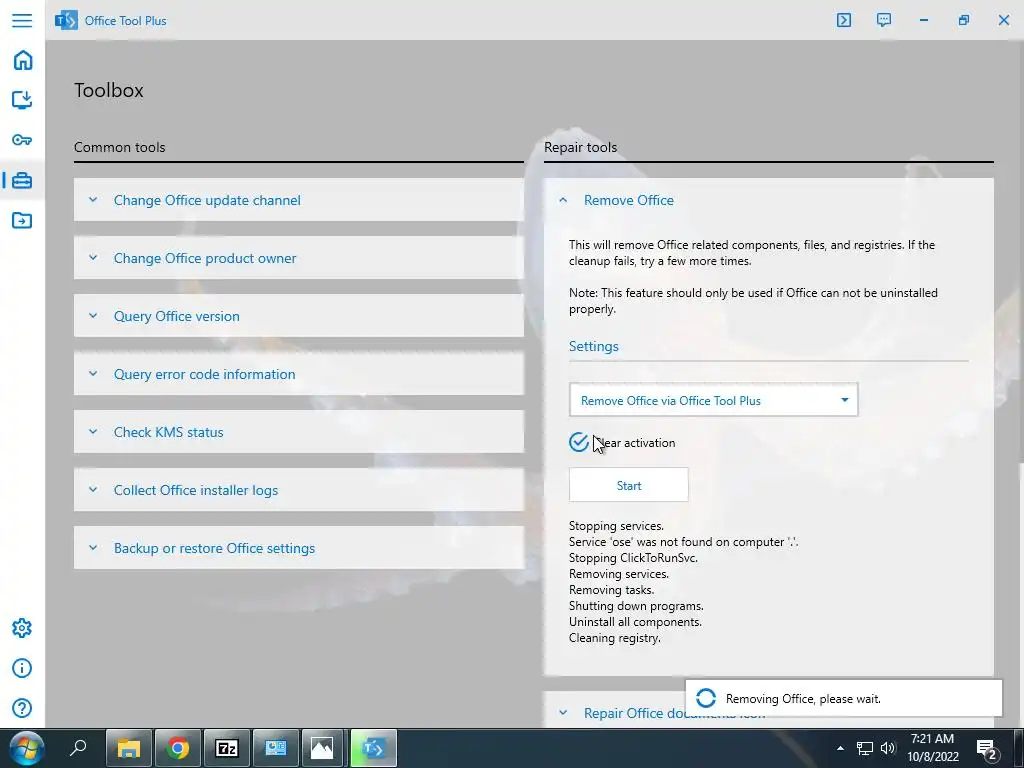Open the action center notifications icon

pos(987,749)
